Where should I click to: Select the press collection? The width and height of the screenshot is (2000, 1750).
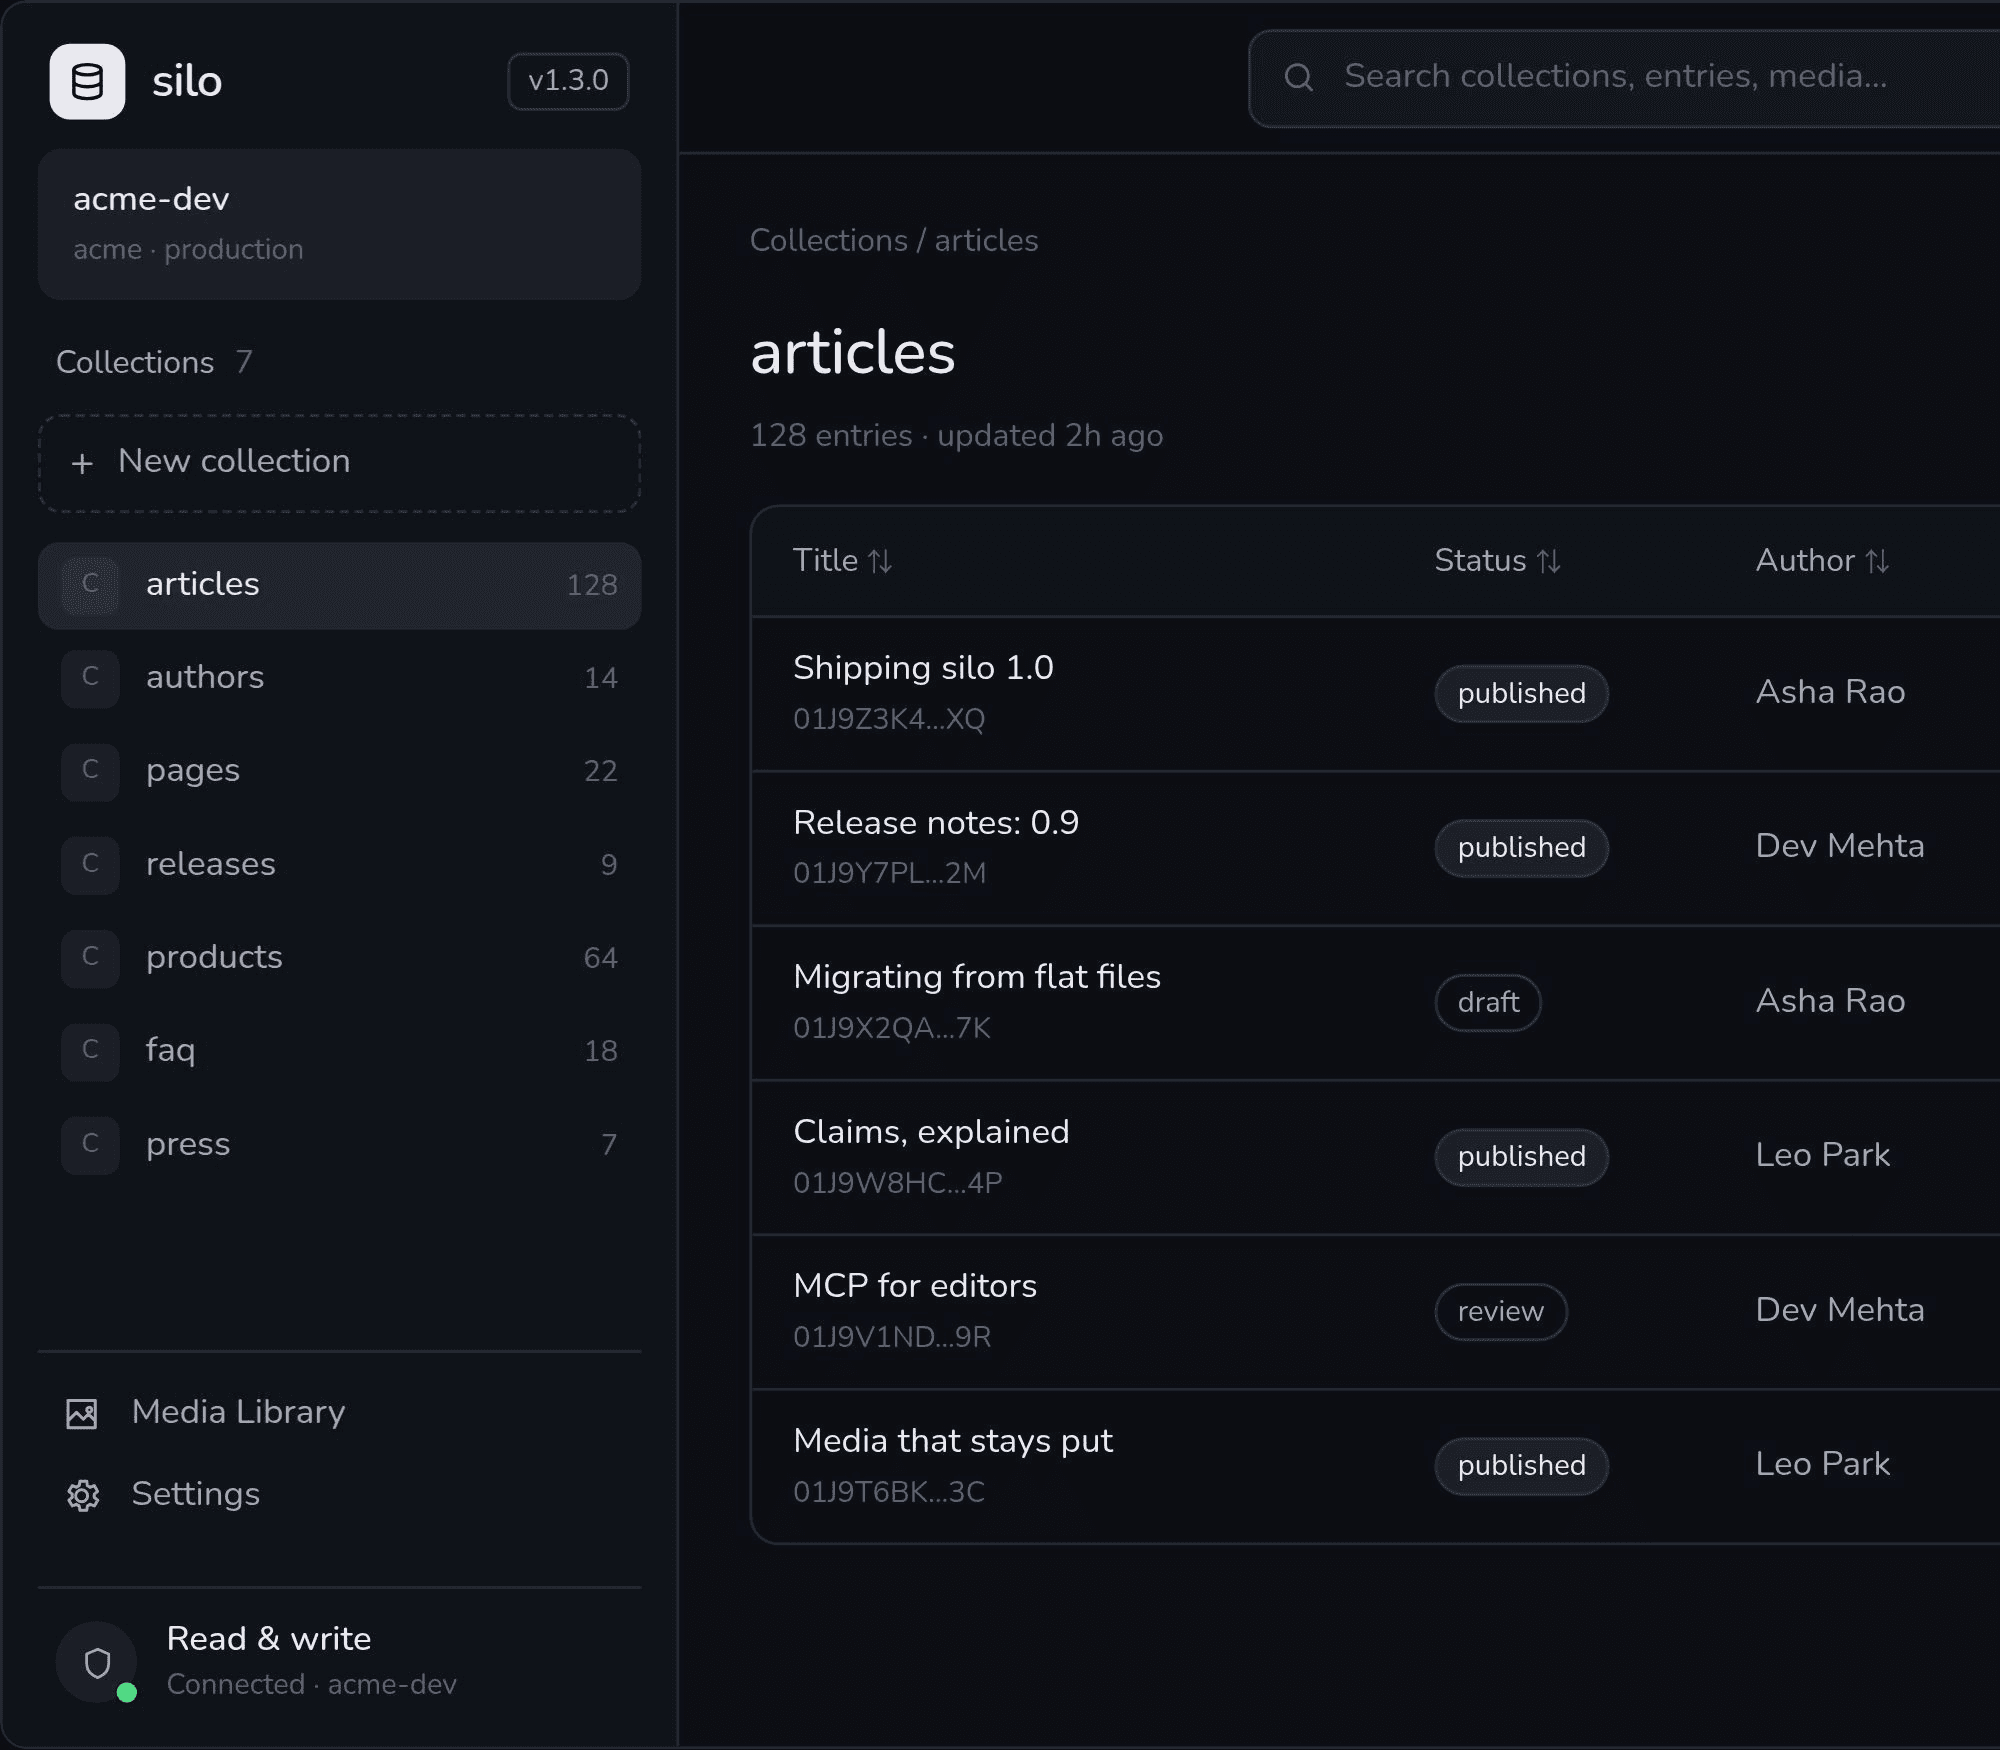(339, 1144)
